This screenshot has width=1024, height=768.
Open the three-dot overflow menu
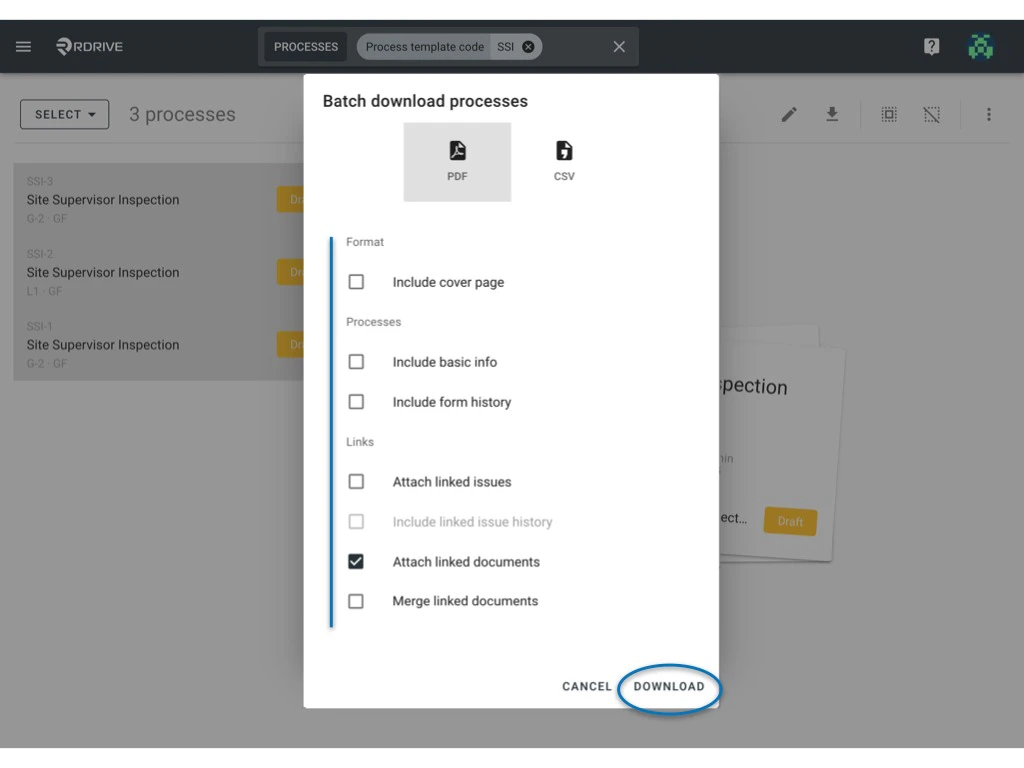click(989, 114)
